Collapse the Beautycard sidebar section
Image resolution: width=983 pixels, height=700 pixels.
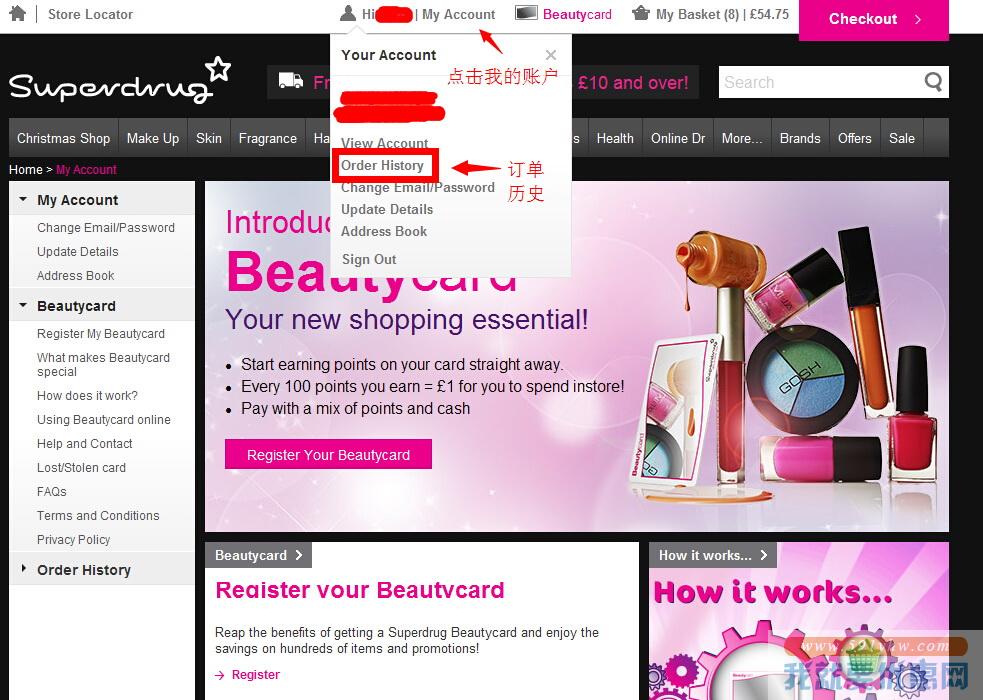(x=23, y=305)
